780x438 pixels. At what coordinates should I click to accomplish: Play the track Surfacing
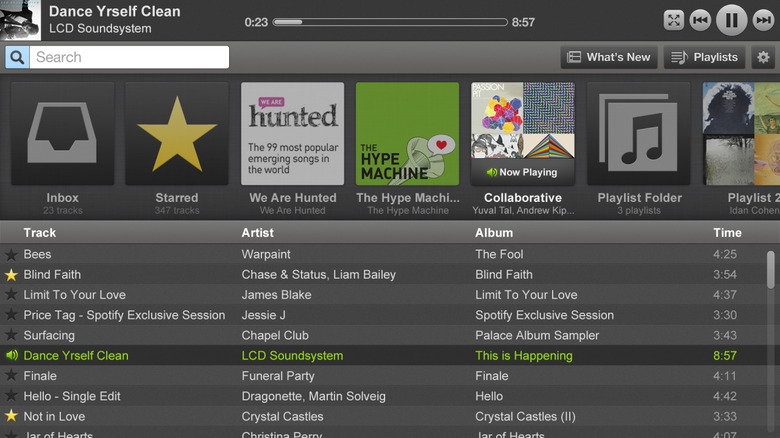tap(49, 335)
